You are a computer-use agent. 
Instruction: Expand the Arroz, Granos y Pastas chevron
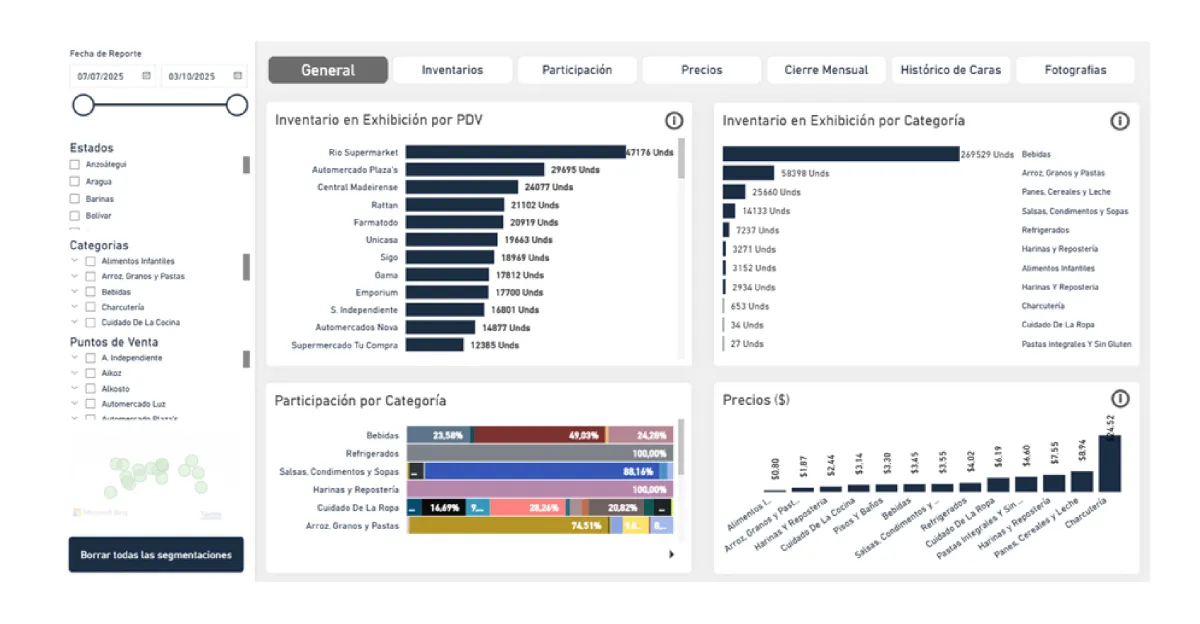[74, 277]
